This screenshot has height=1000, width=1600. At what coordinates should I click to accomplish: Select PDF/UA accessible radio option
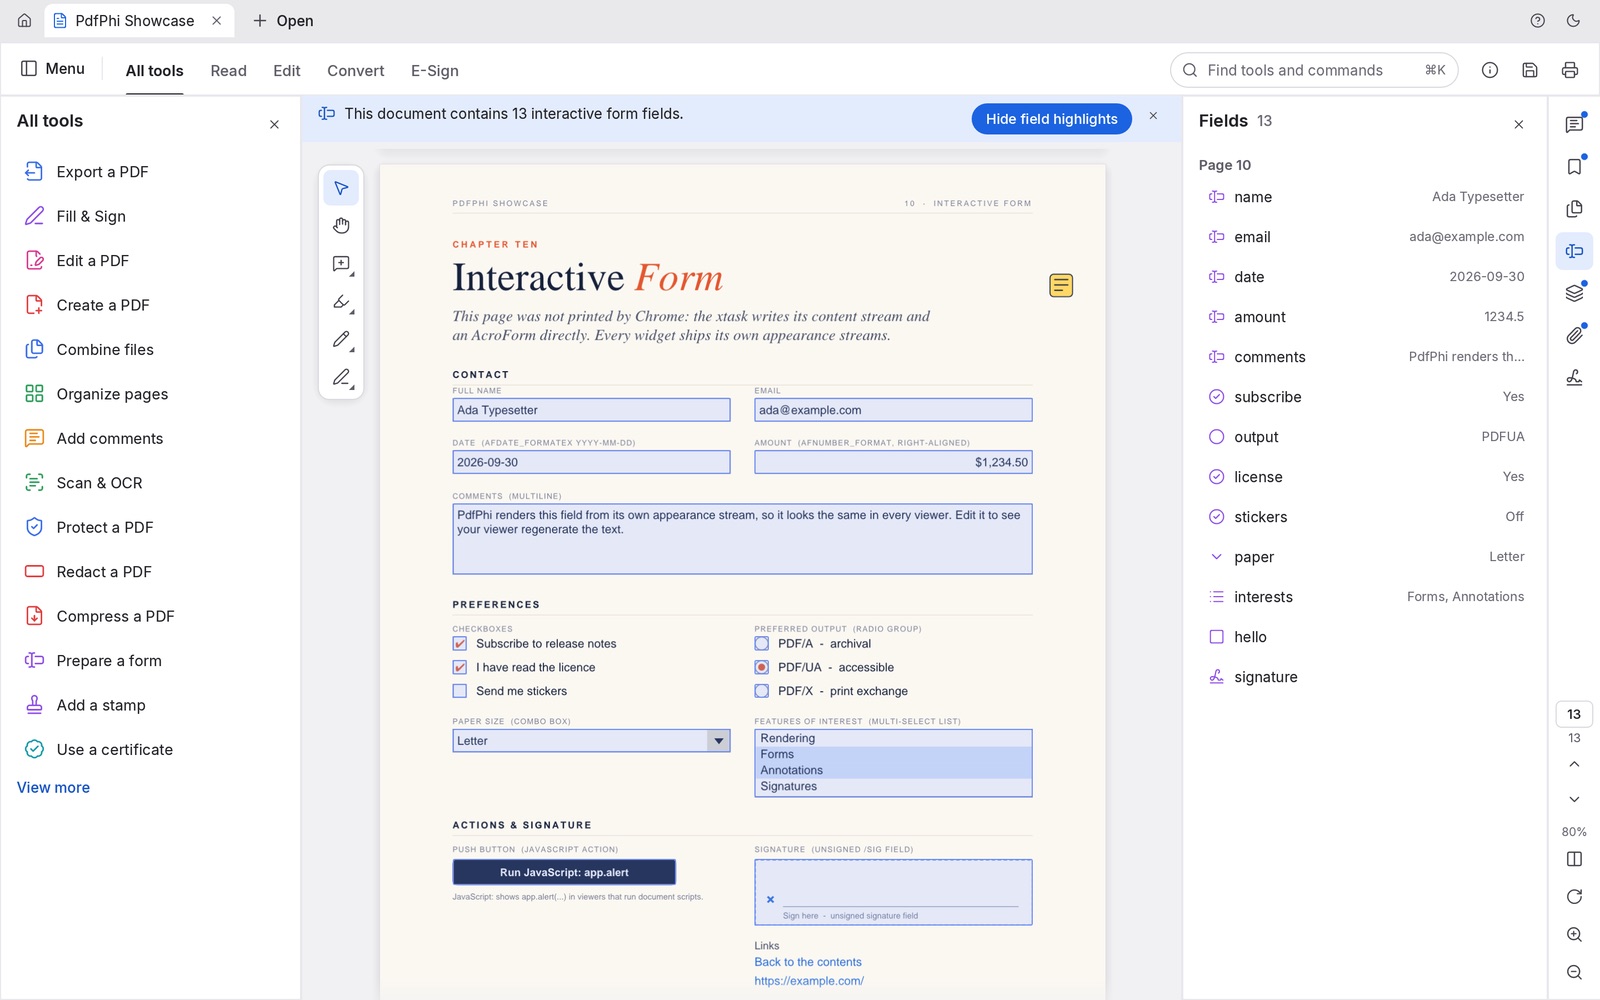click(762, 667)
